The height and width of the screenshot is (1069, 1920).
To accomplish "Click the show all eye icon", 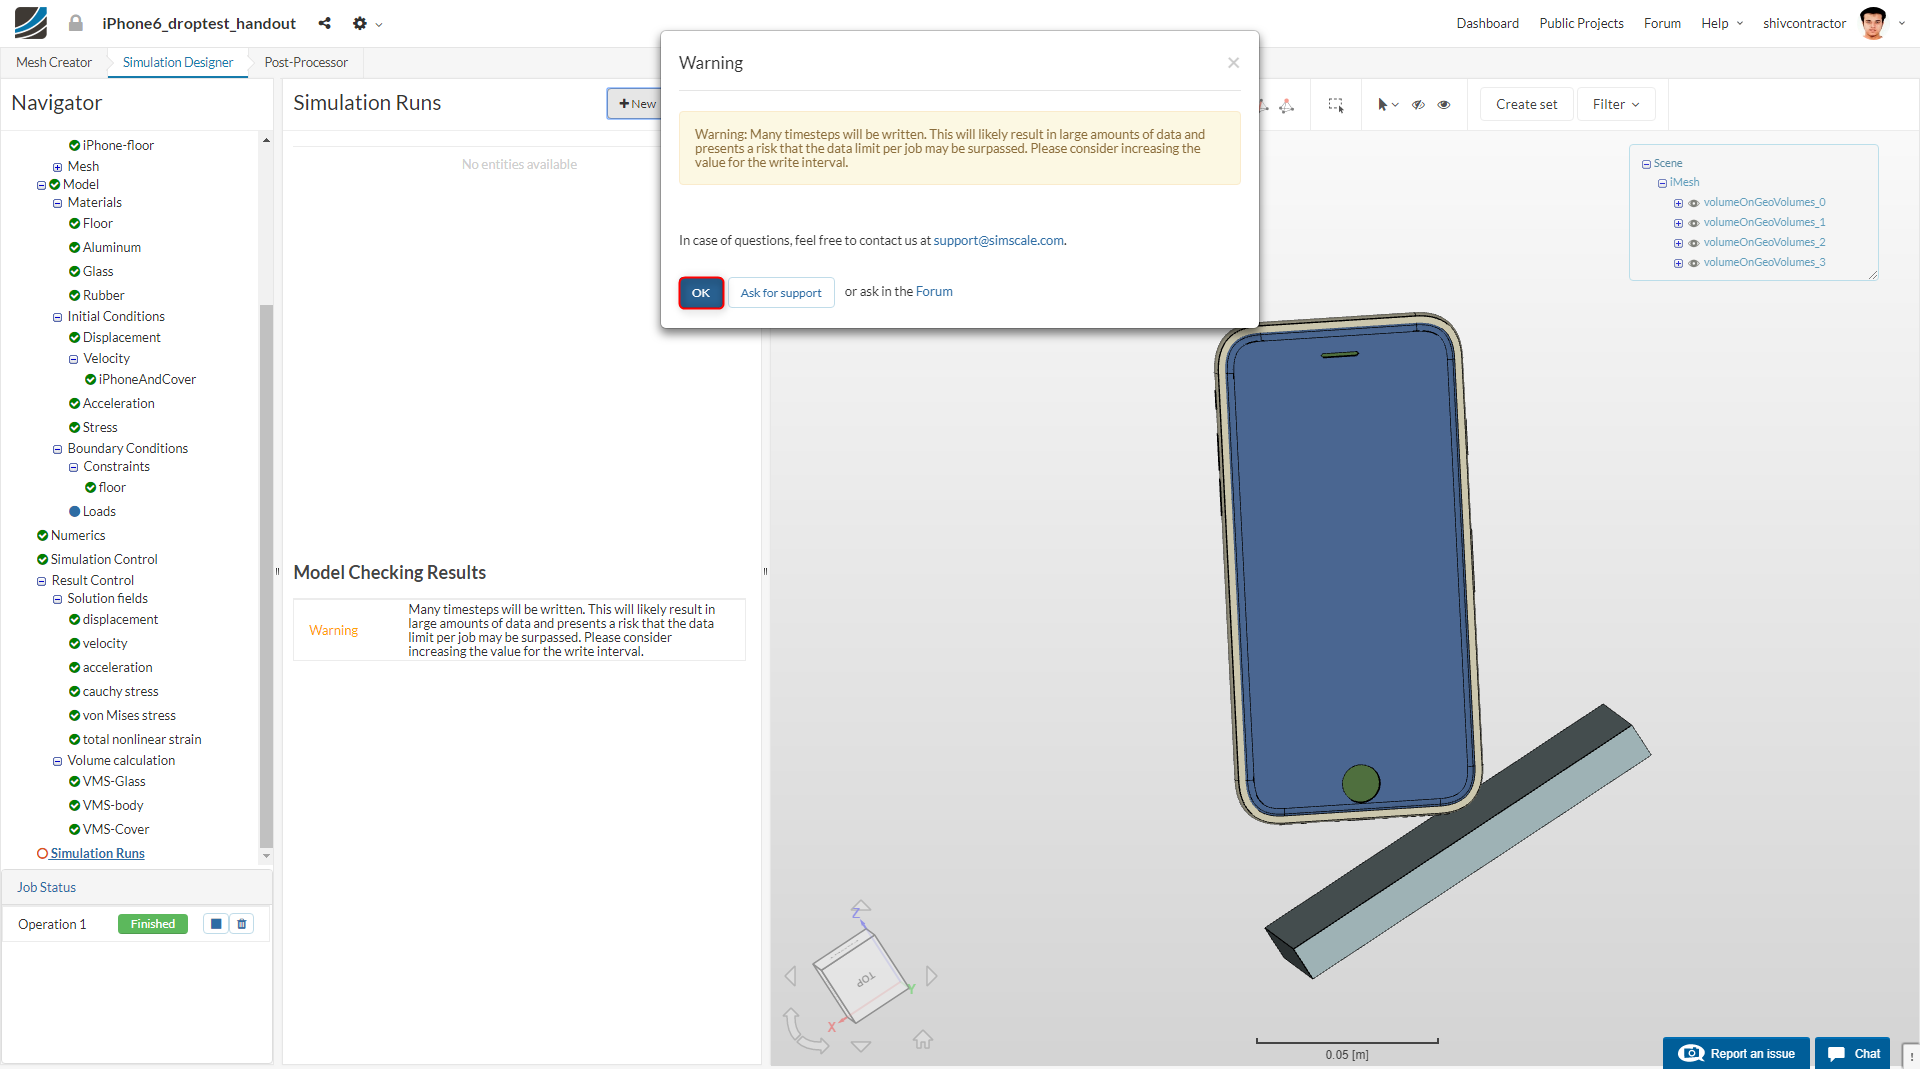I will pyautogui.click(x=1444, y=104).
